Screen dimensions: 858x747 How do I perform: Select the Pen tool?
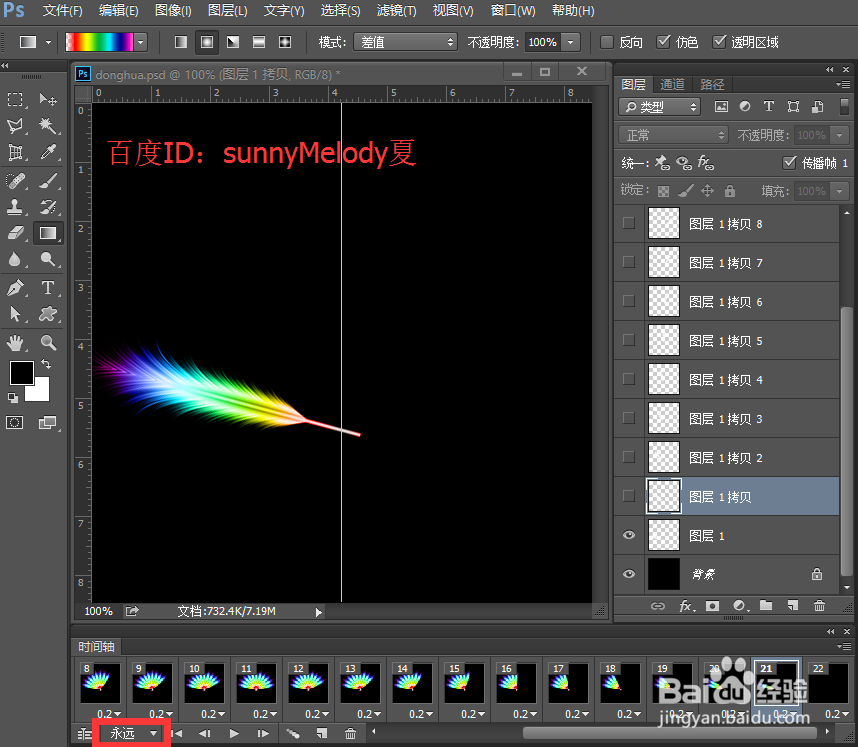click(15, 287)
